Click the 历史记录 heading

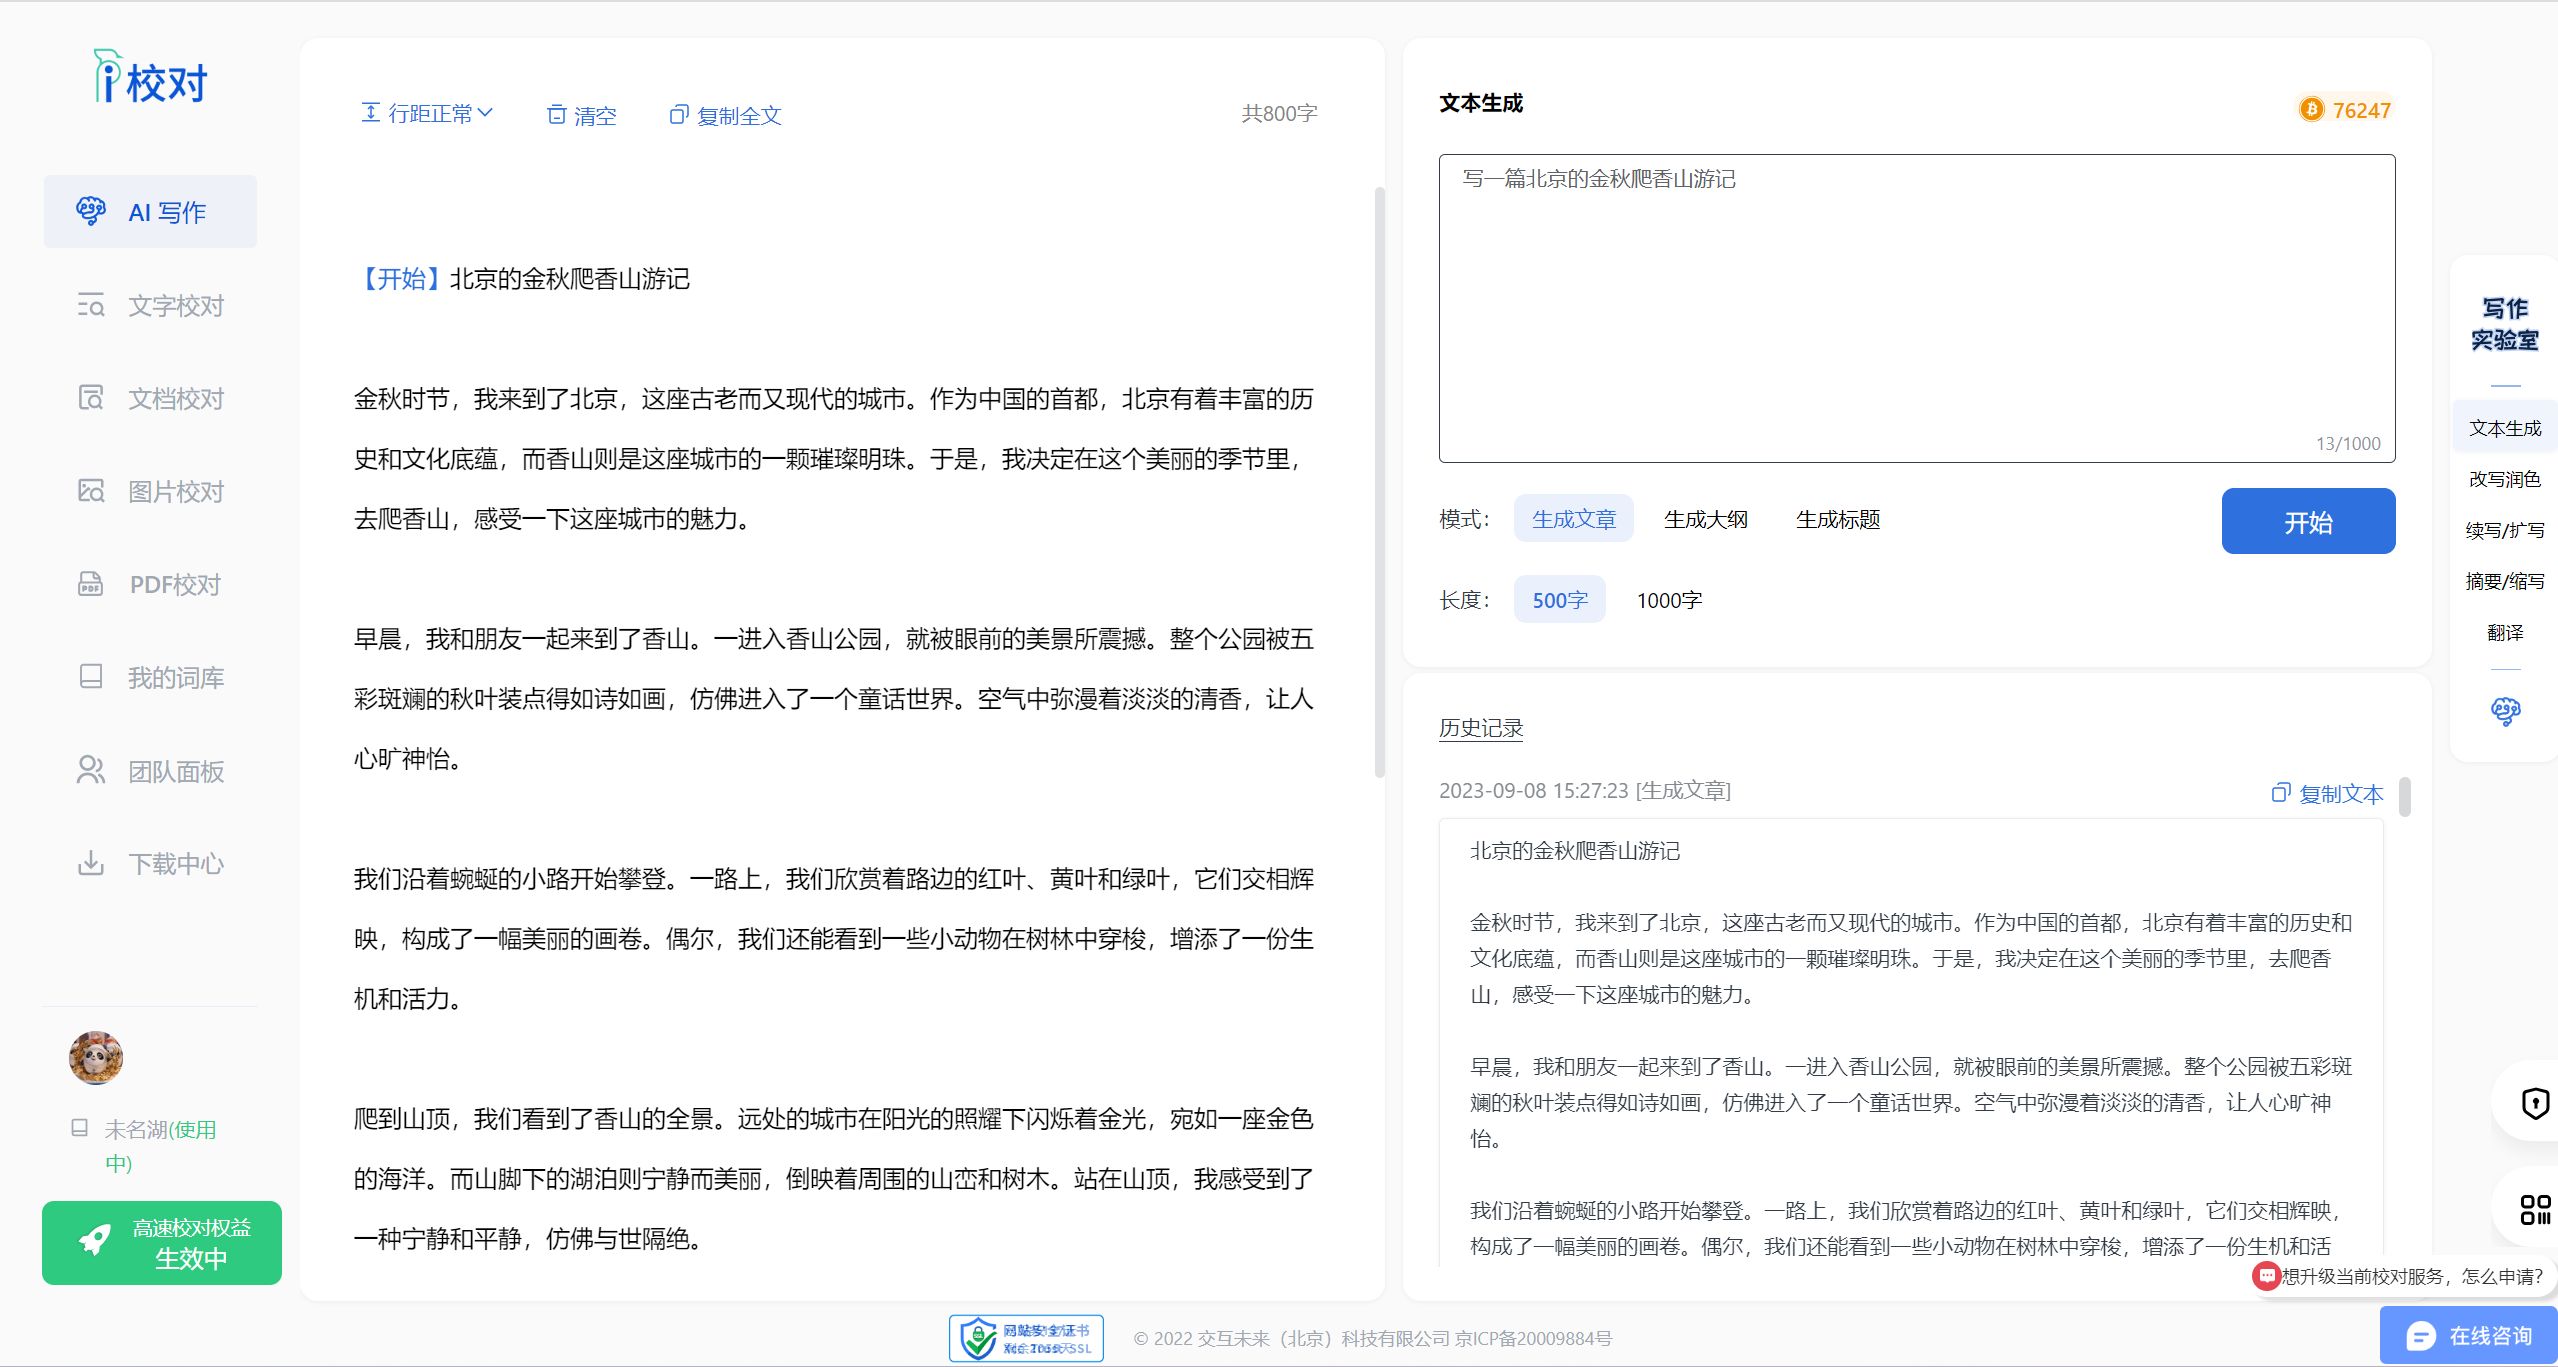click(1481, 728)
